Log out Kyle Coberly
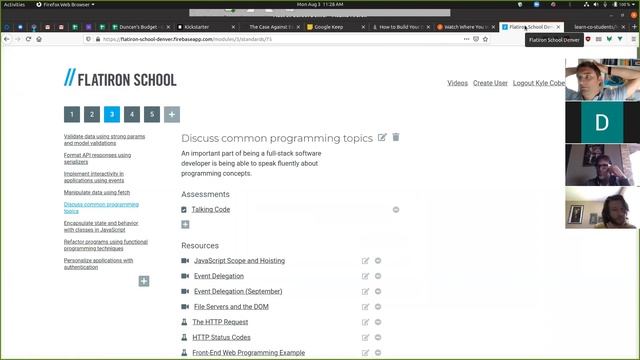The width and height of the screenshot is (640, 360). pyautogui.click(x=539, y=83)
